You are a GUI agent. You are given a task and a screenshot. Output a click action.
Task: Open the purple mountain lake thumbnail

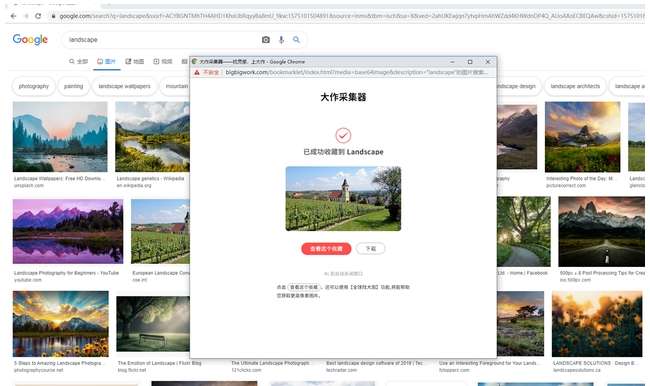68,231
